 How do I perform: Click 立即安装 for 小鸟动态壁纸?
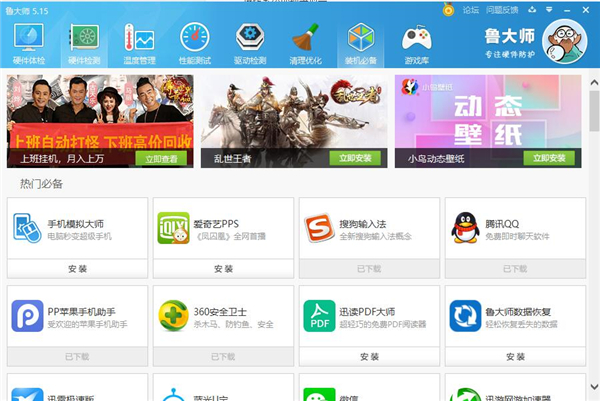[x=549, y=158]
